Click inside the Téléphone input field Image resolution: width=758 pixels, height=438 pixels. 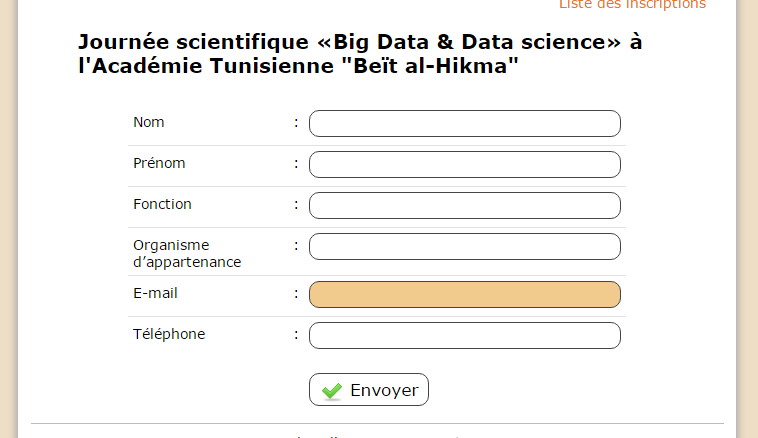pyautogui.click(x=465, y=336)
